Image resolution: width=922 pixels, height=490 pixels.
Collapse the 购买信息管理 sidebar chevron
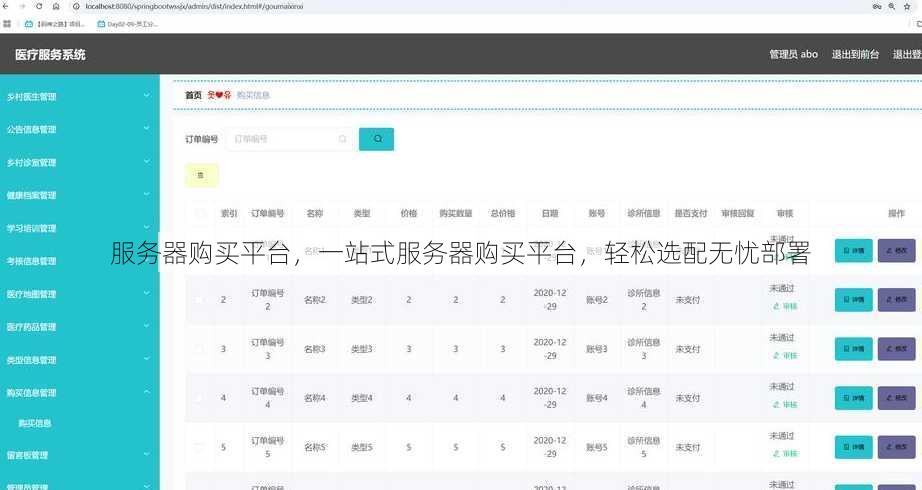point(146,392)
